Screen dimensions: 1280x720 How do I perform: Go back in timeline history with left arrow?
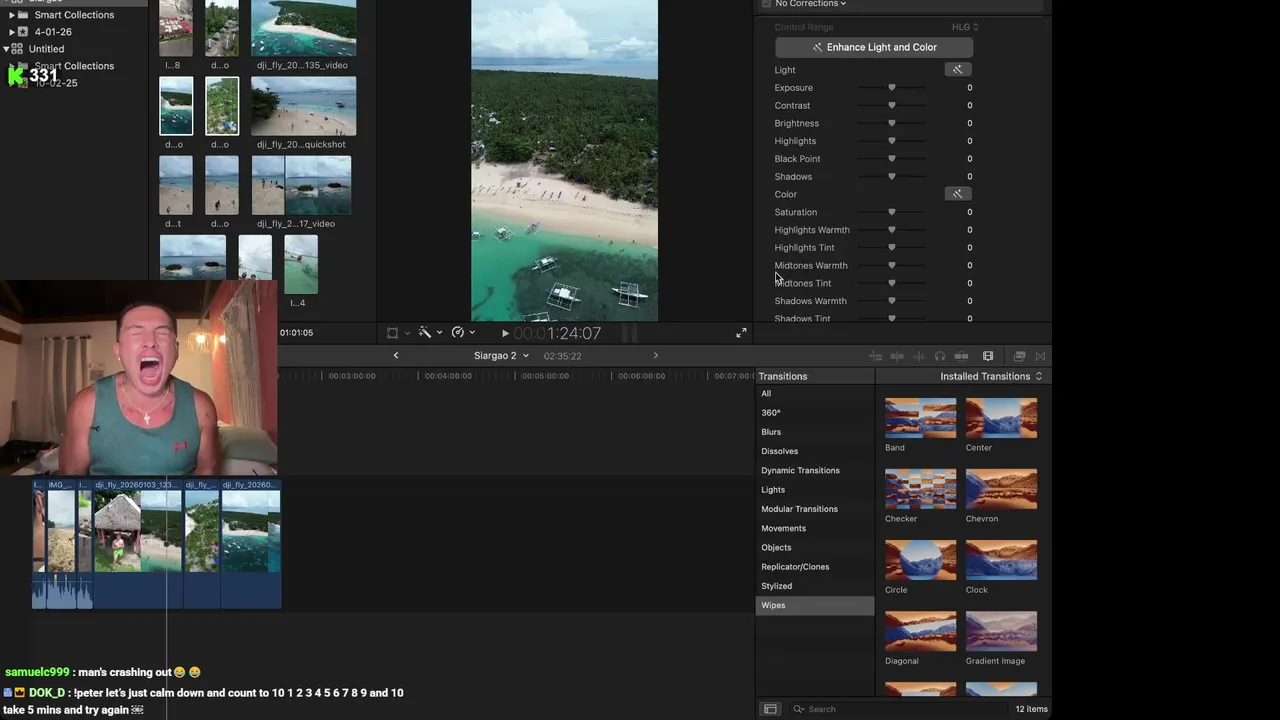point(396,356)
